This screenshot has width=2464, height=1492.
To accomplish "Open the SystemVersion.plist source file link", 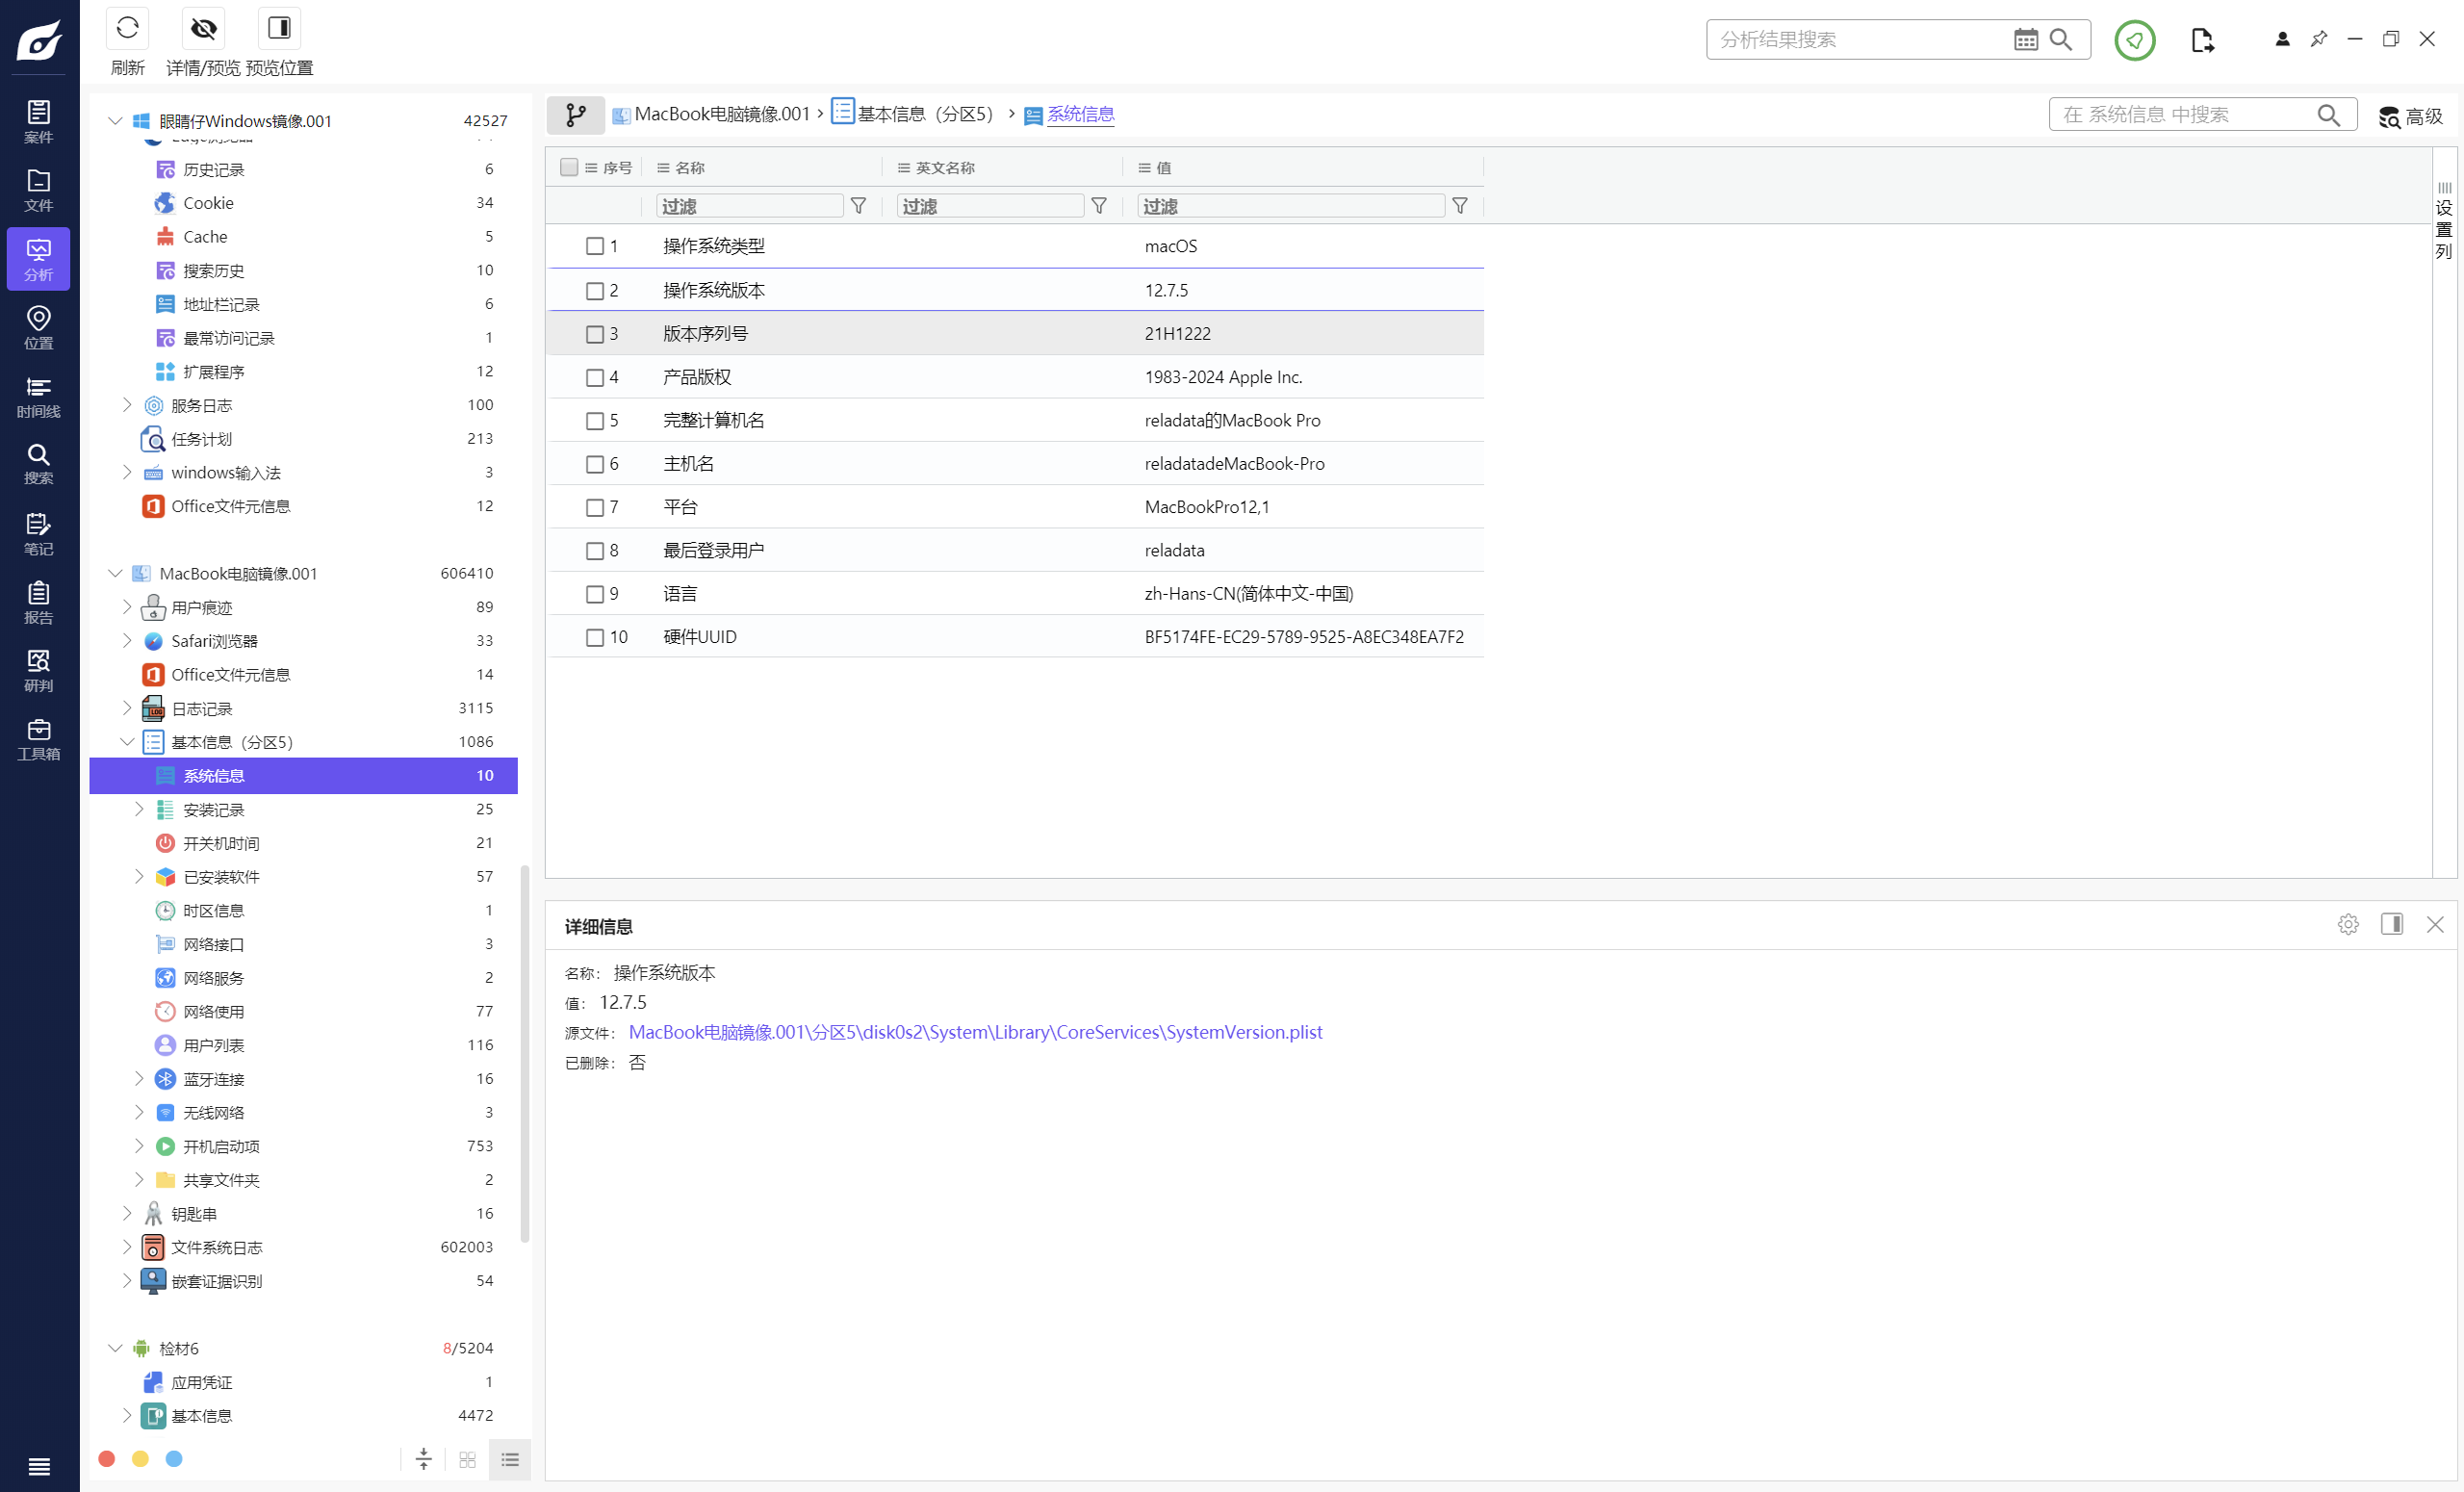I will point(975,1032).
